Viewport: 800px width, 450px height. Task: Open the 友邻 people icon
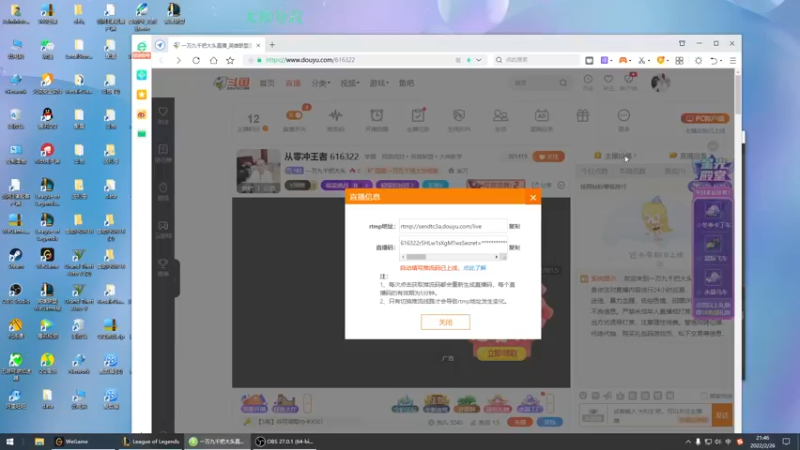click(501, 115)
